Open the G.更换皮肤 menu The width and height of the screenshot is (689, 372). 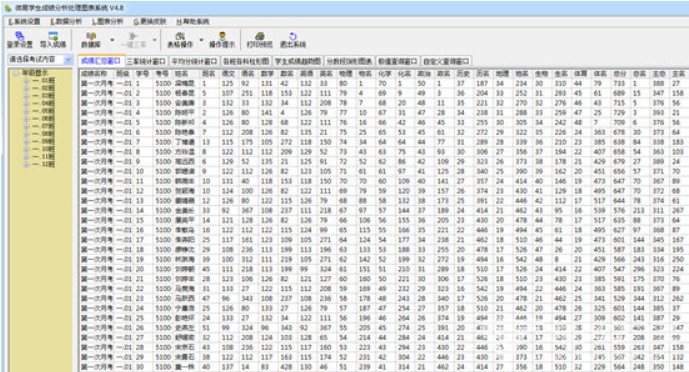(150, 22)
